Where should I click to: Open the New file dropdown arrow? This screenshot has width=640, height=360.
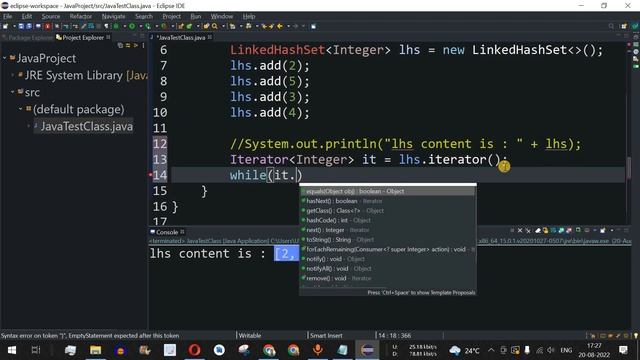(14, 26)
